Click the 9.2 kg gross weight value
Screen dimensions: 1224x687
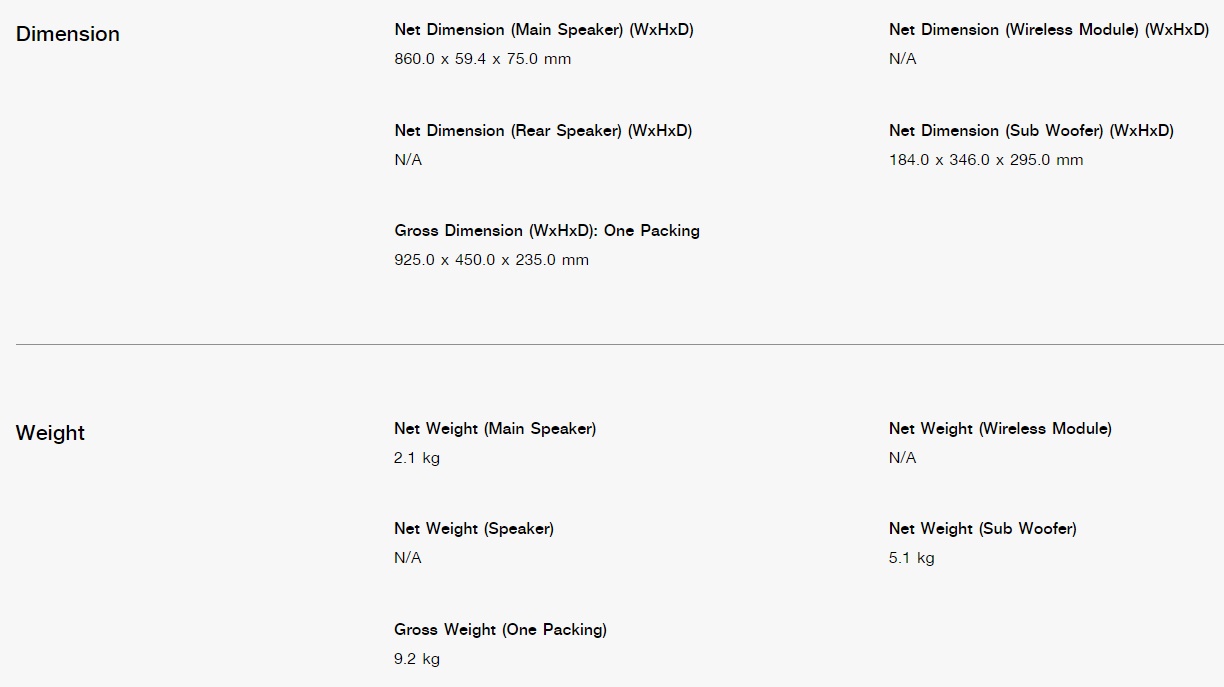tap(417, 659)
